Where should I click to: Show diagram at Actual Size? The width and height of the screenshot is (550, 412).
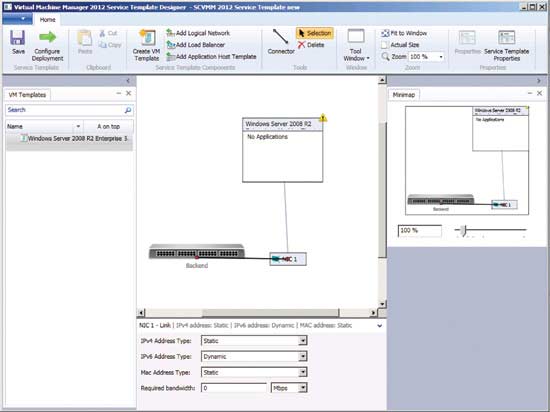pos(400,45)
